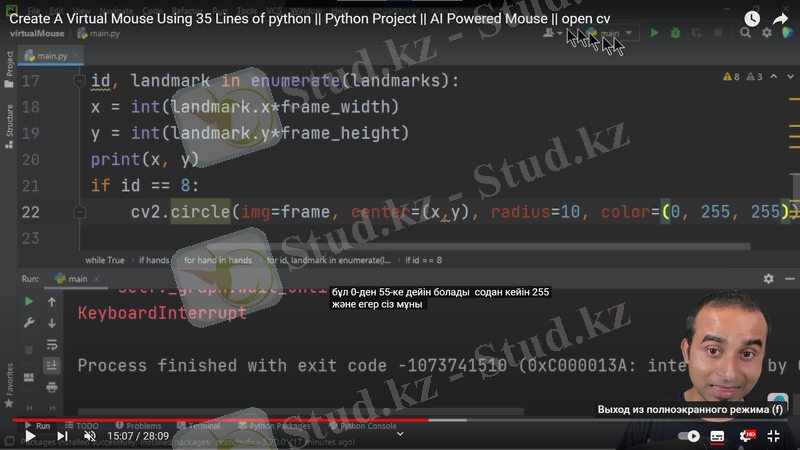Open Run panel settings gear icon
The image size is (800, 450).
[x=768, y=279]
